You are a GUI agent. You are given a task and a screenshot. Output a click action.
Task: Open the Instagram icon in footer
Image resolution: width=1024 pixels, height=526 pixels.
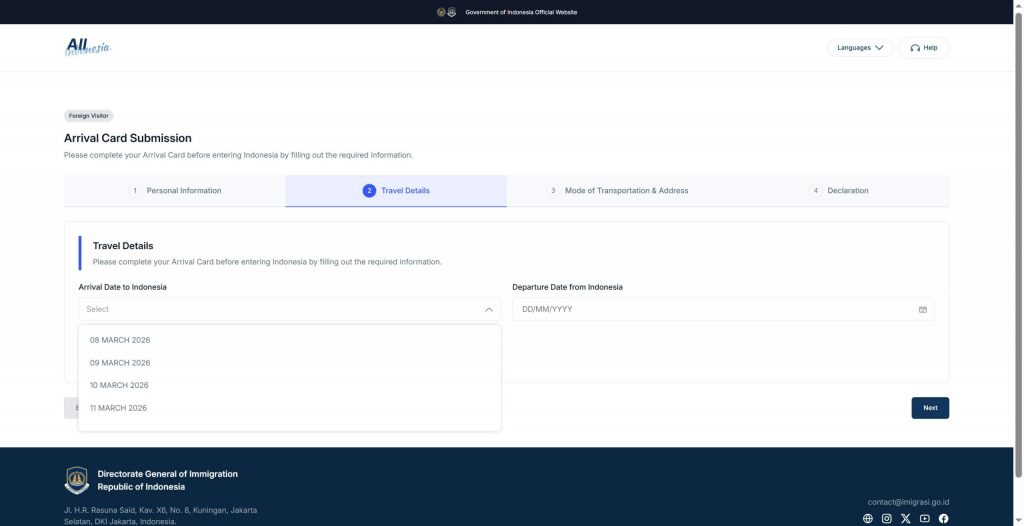[x=886, y=518]
